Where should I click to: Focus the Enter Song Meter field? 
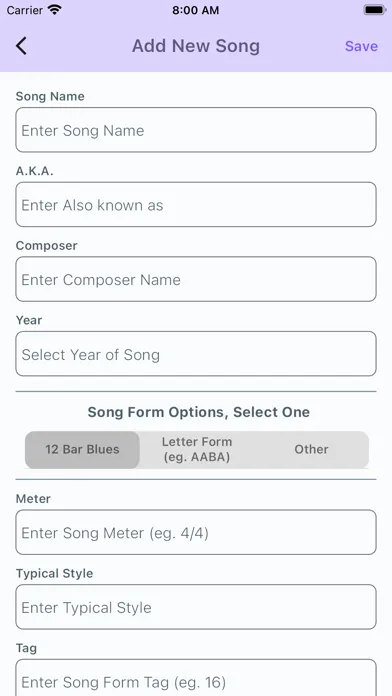point(196,532)
